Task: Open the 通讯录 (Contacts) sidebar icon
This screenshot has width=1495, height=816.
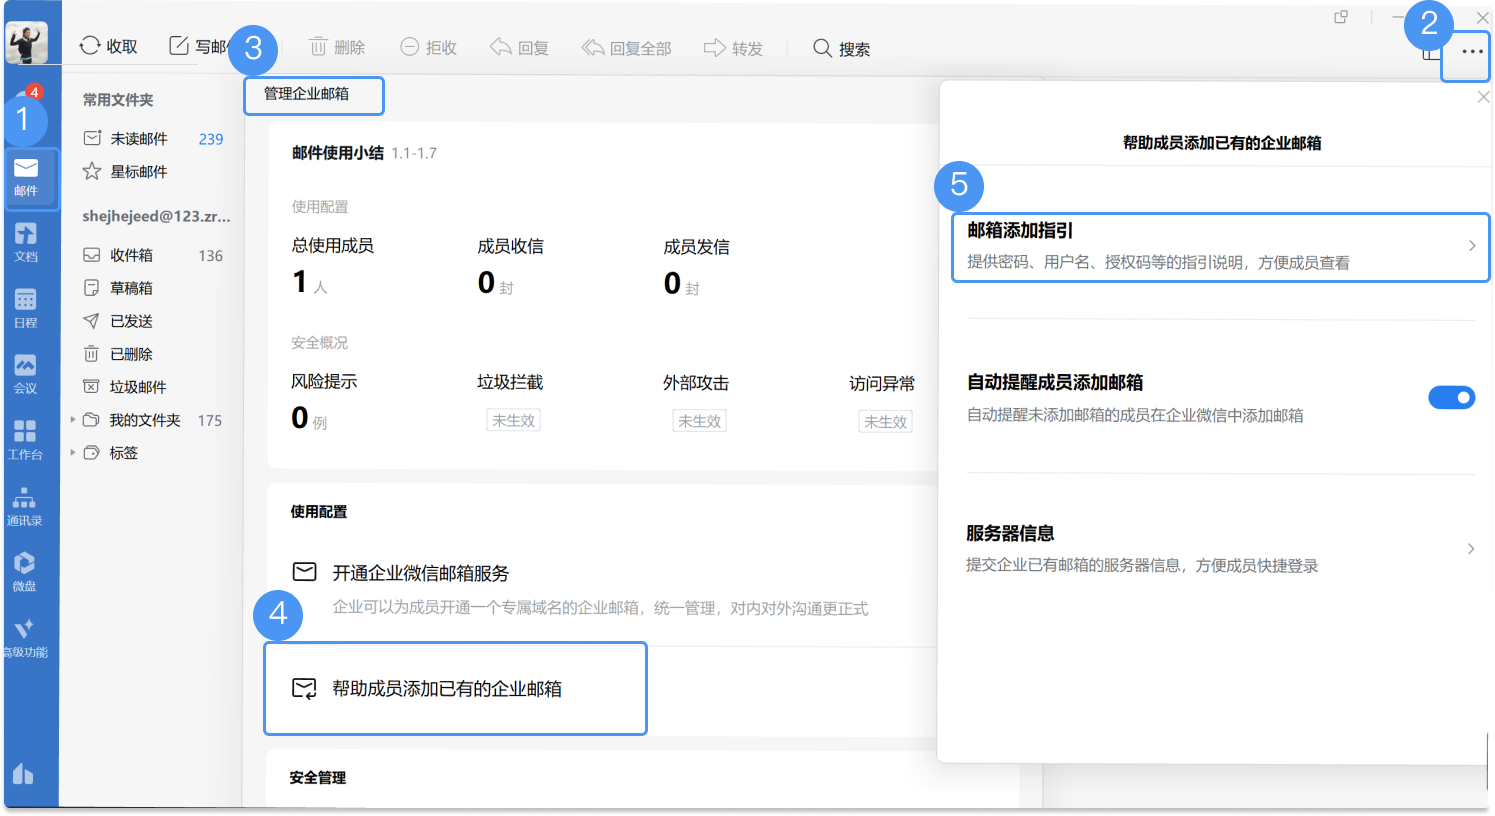Action: [25, 505]
